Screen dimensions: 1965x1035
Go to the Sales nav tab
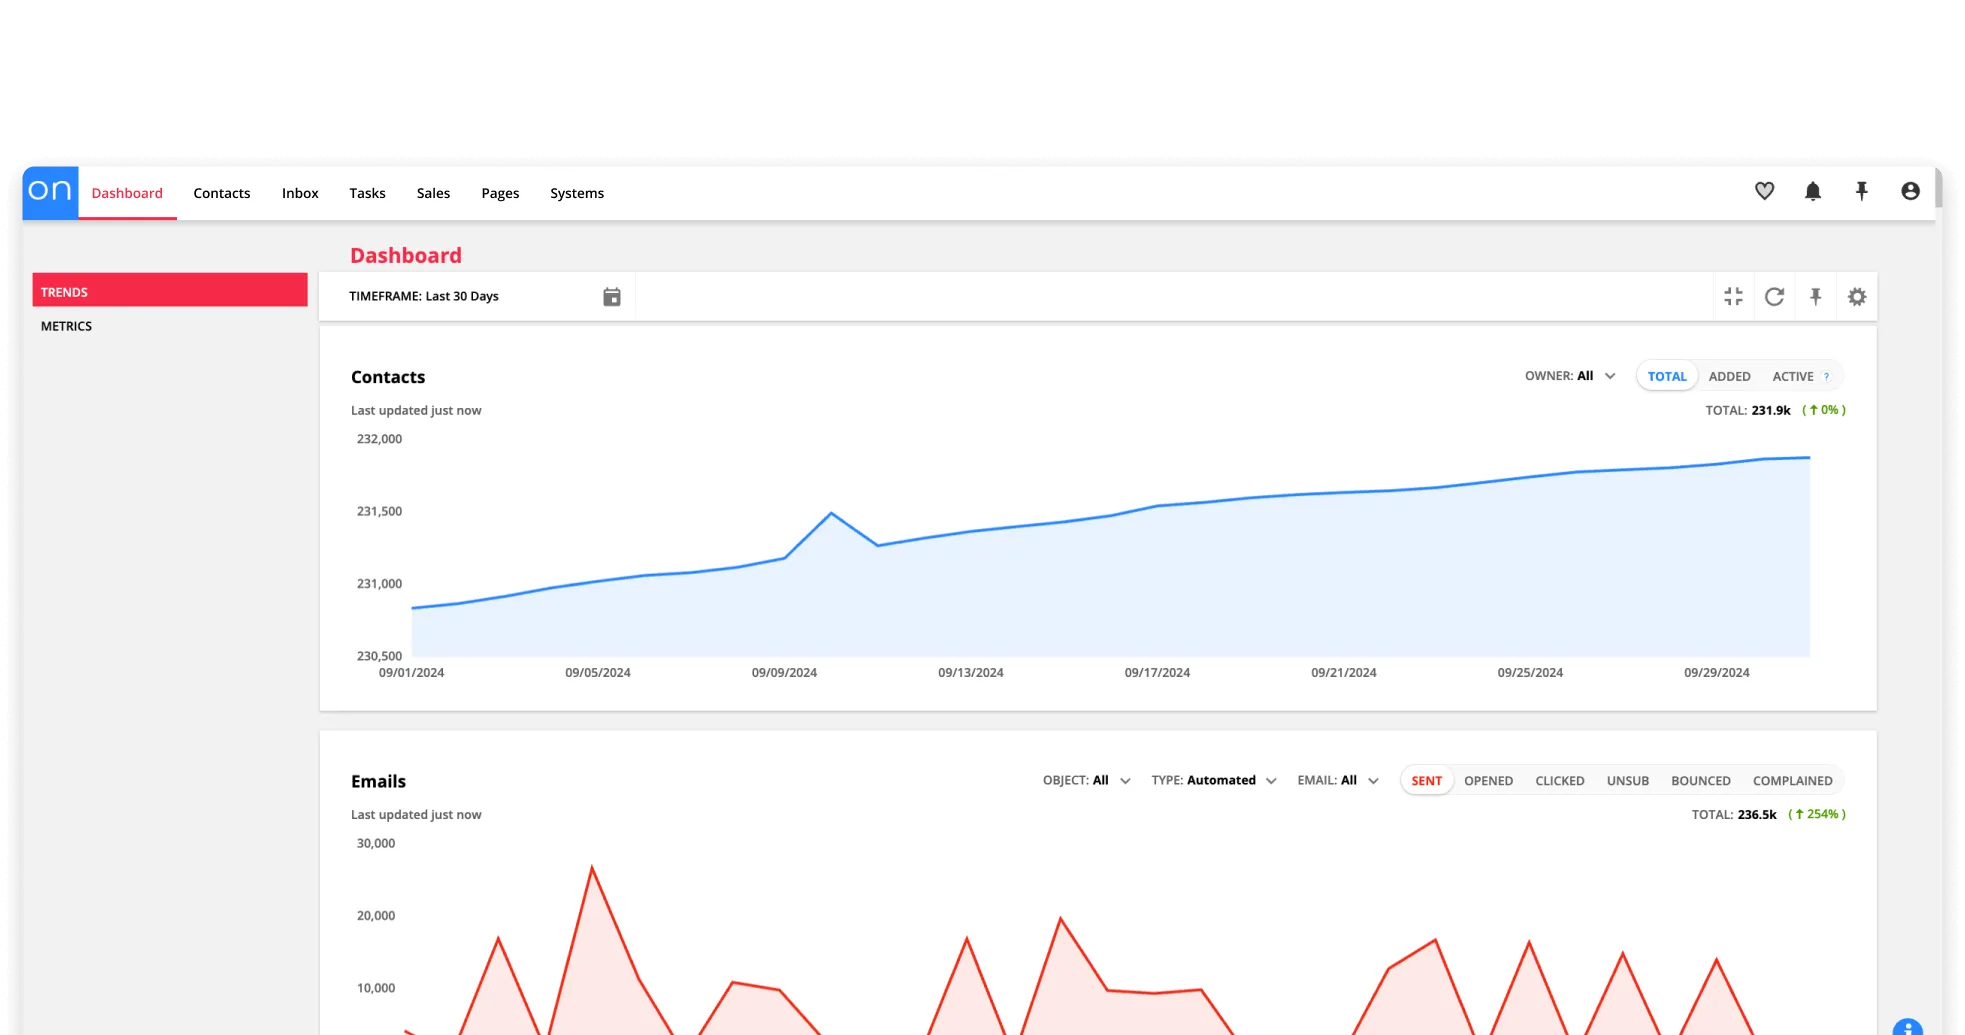(x=433, y=193)
